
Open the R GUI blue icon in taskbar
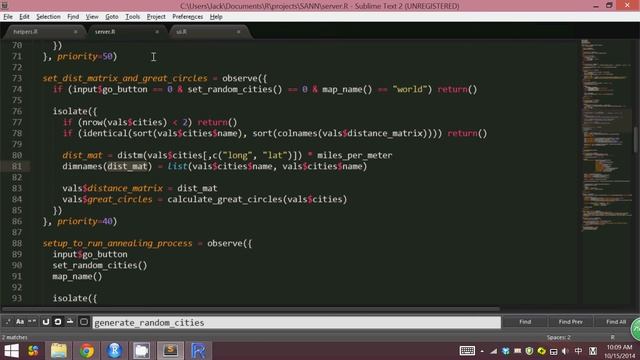114,351
